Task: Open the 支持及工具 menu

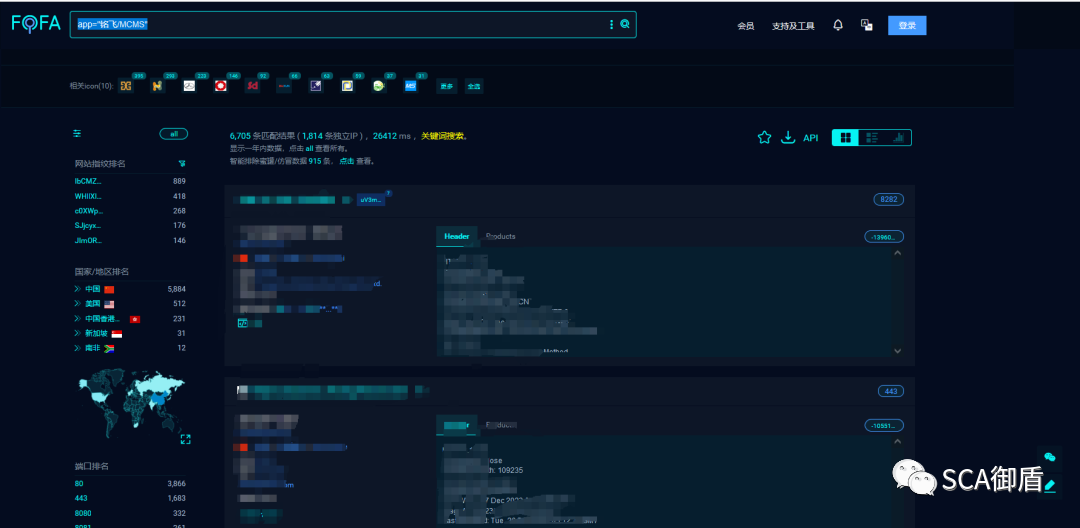Action: click(x=793, y=26)
